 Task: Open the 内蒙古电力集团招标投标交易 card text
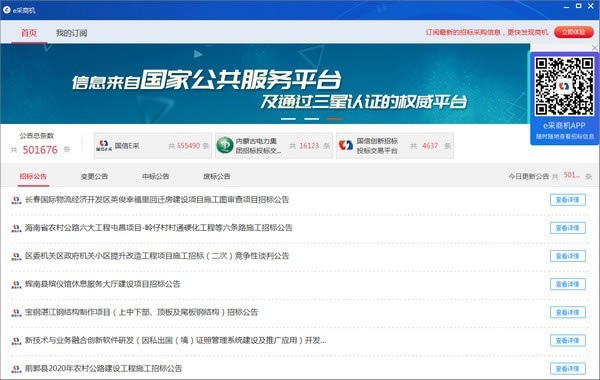coord(258,146)
